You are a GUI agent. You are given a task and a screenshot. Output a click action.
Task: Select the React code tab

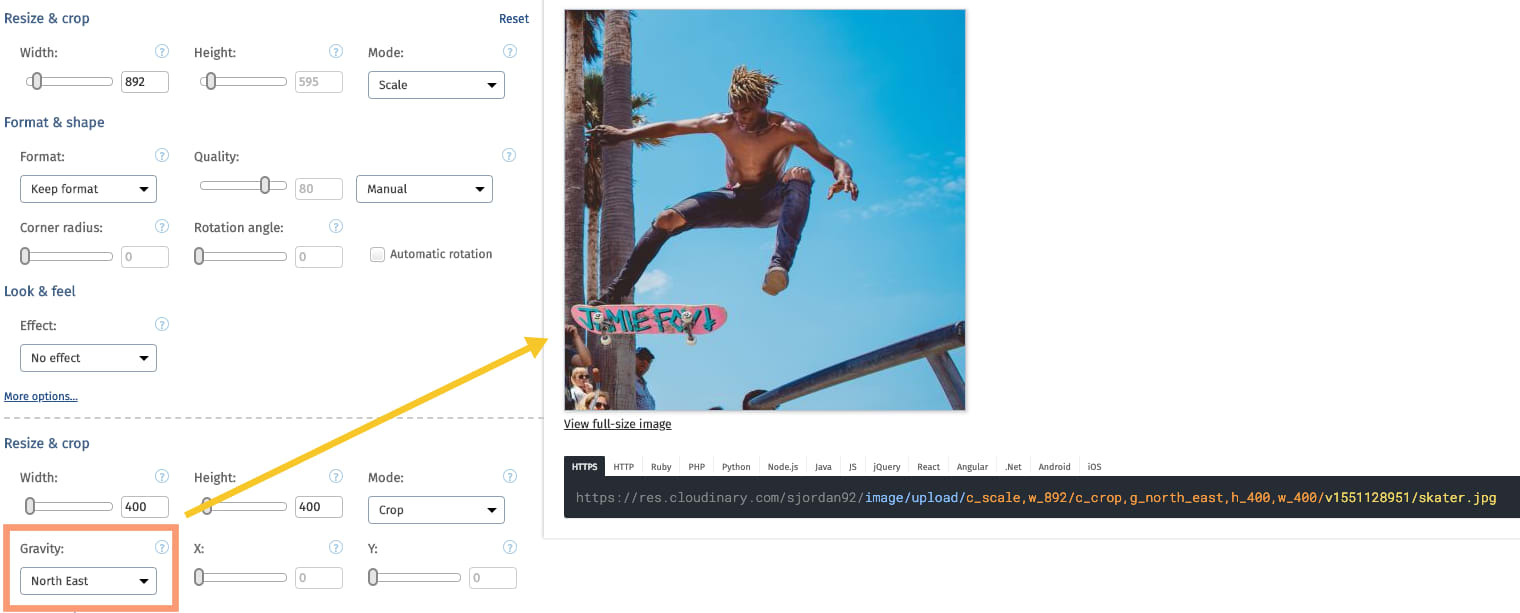pos(929,467)
